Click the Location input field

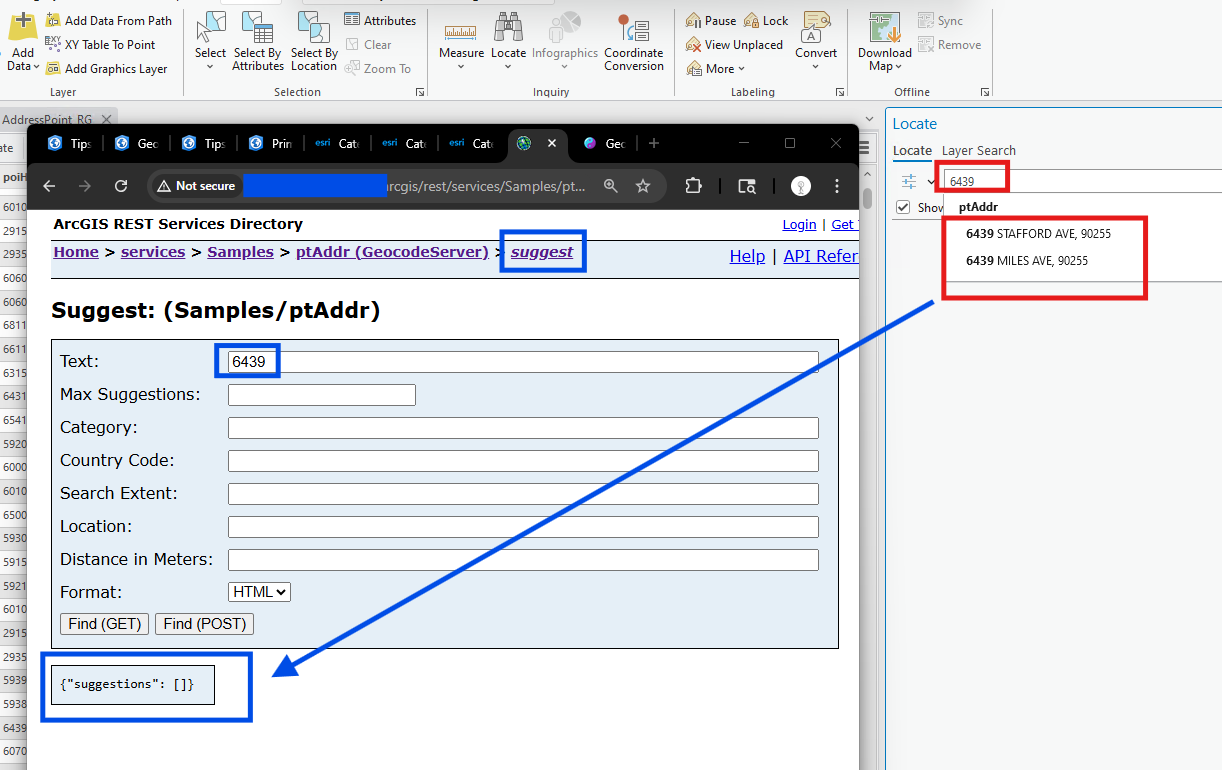point(523,526)
